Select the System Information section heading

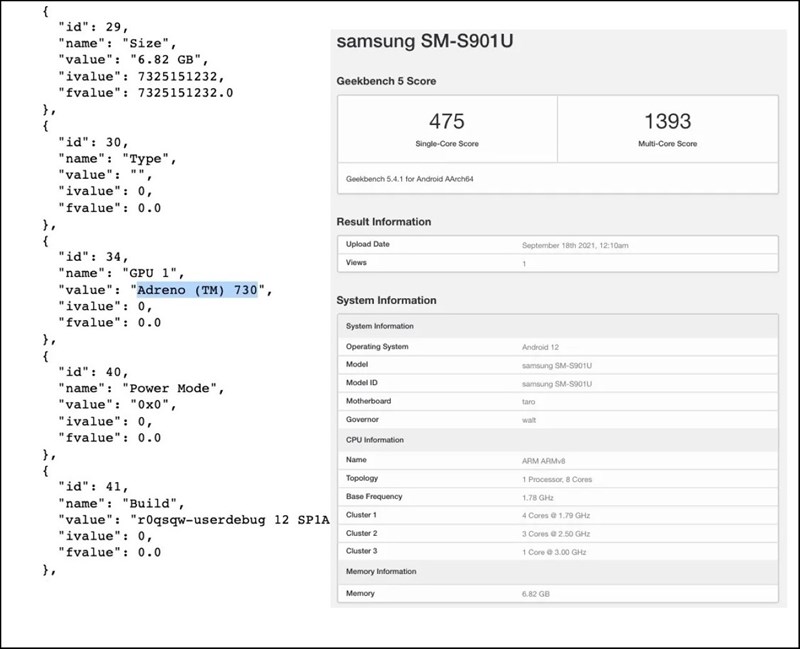[386, 300]
